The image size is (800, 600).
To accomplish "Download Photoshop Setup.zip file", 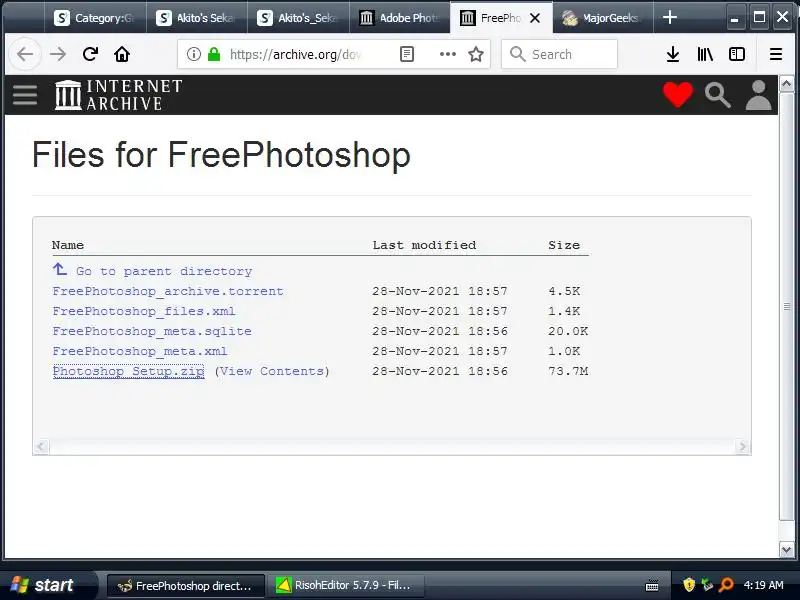I will (129, 371).
